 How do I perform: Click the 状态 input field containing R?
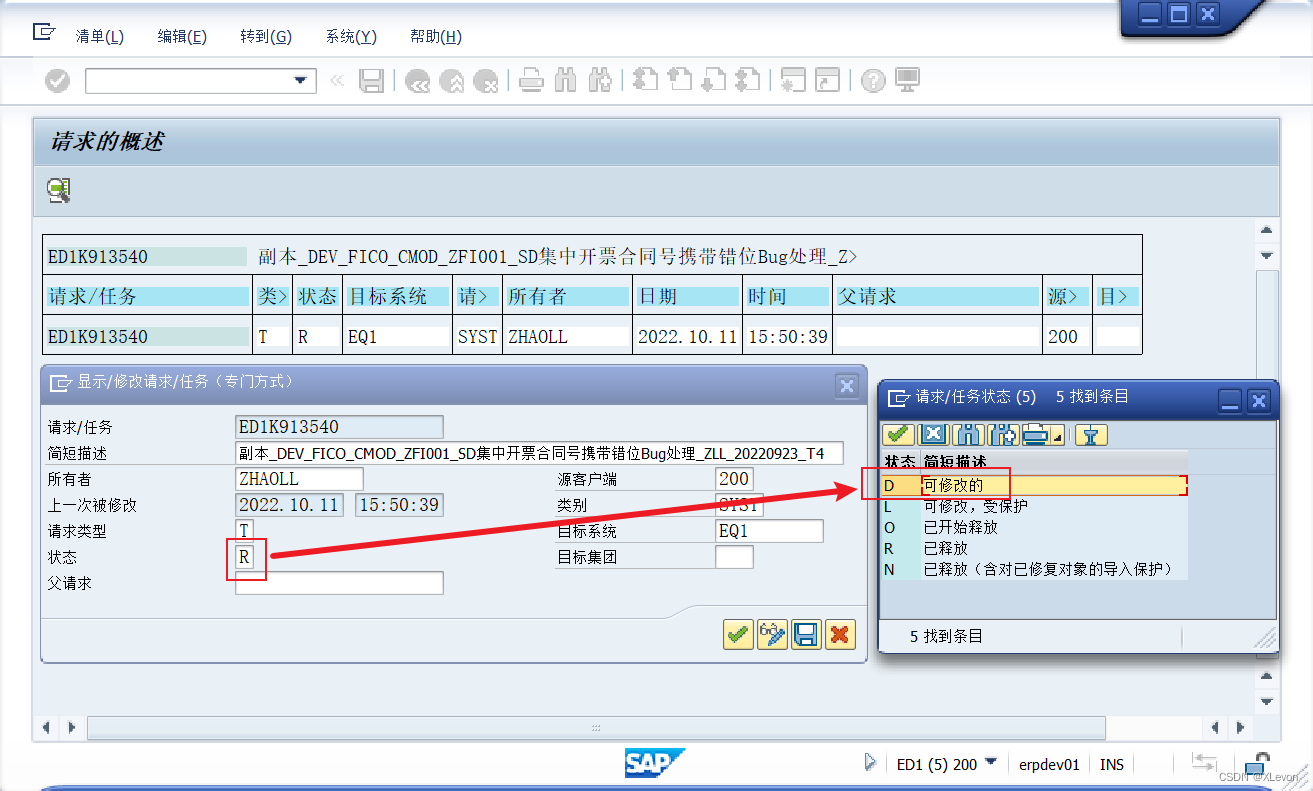click(x=245, y=557)
